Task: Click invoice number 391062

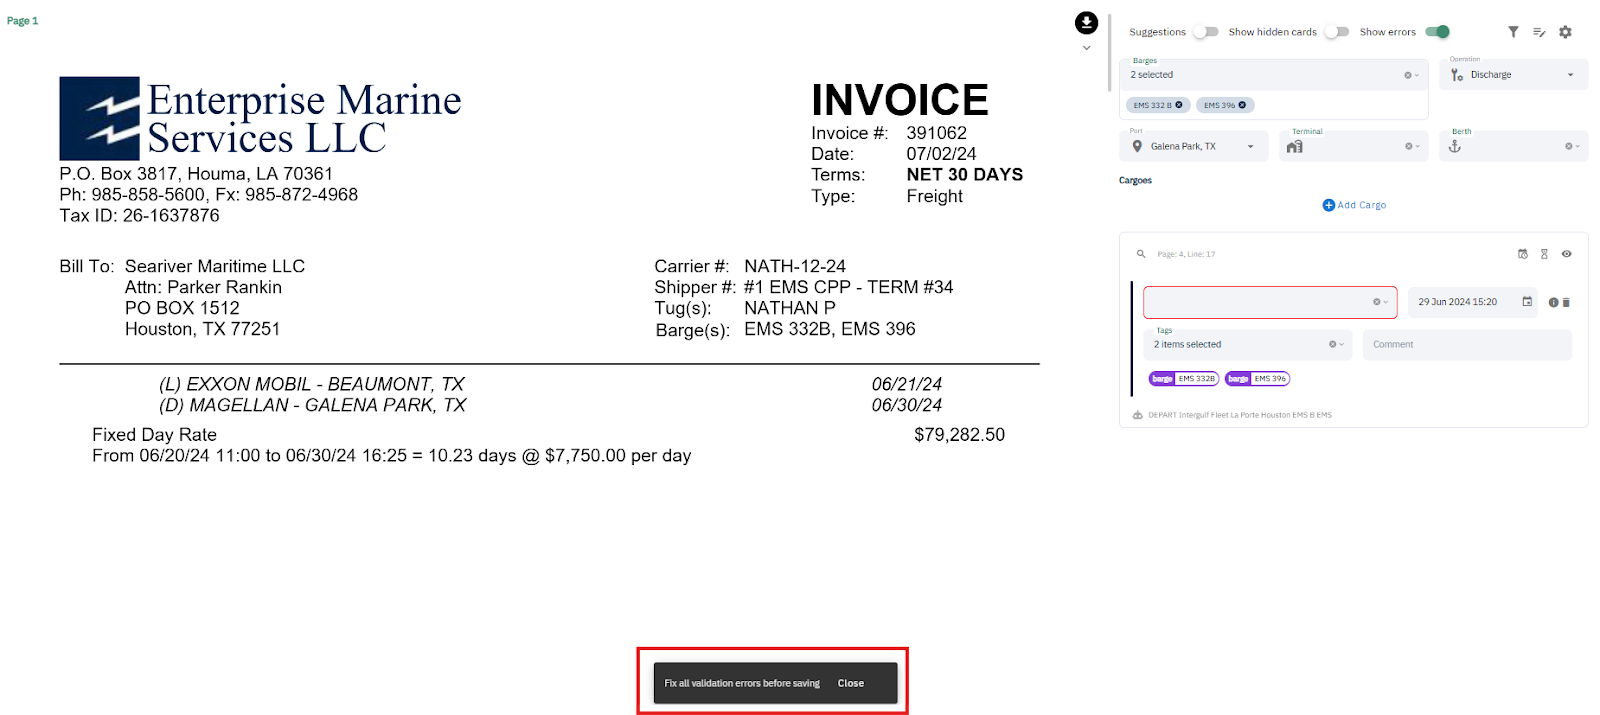Action: [937, 133]
